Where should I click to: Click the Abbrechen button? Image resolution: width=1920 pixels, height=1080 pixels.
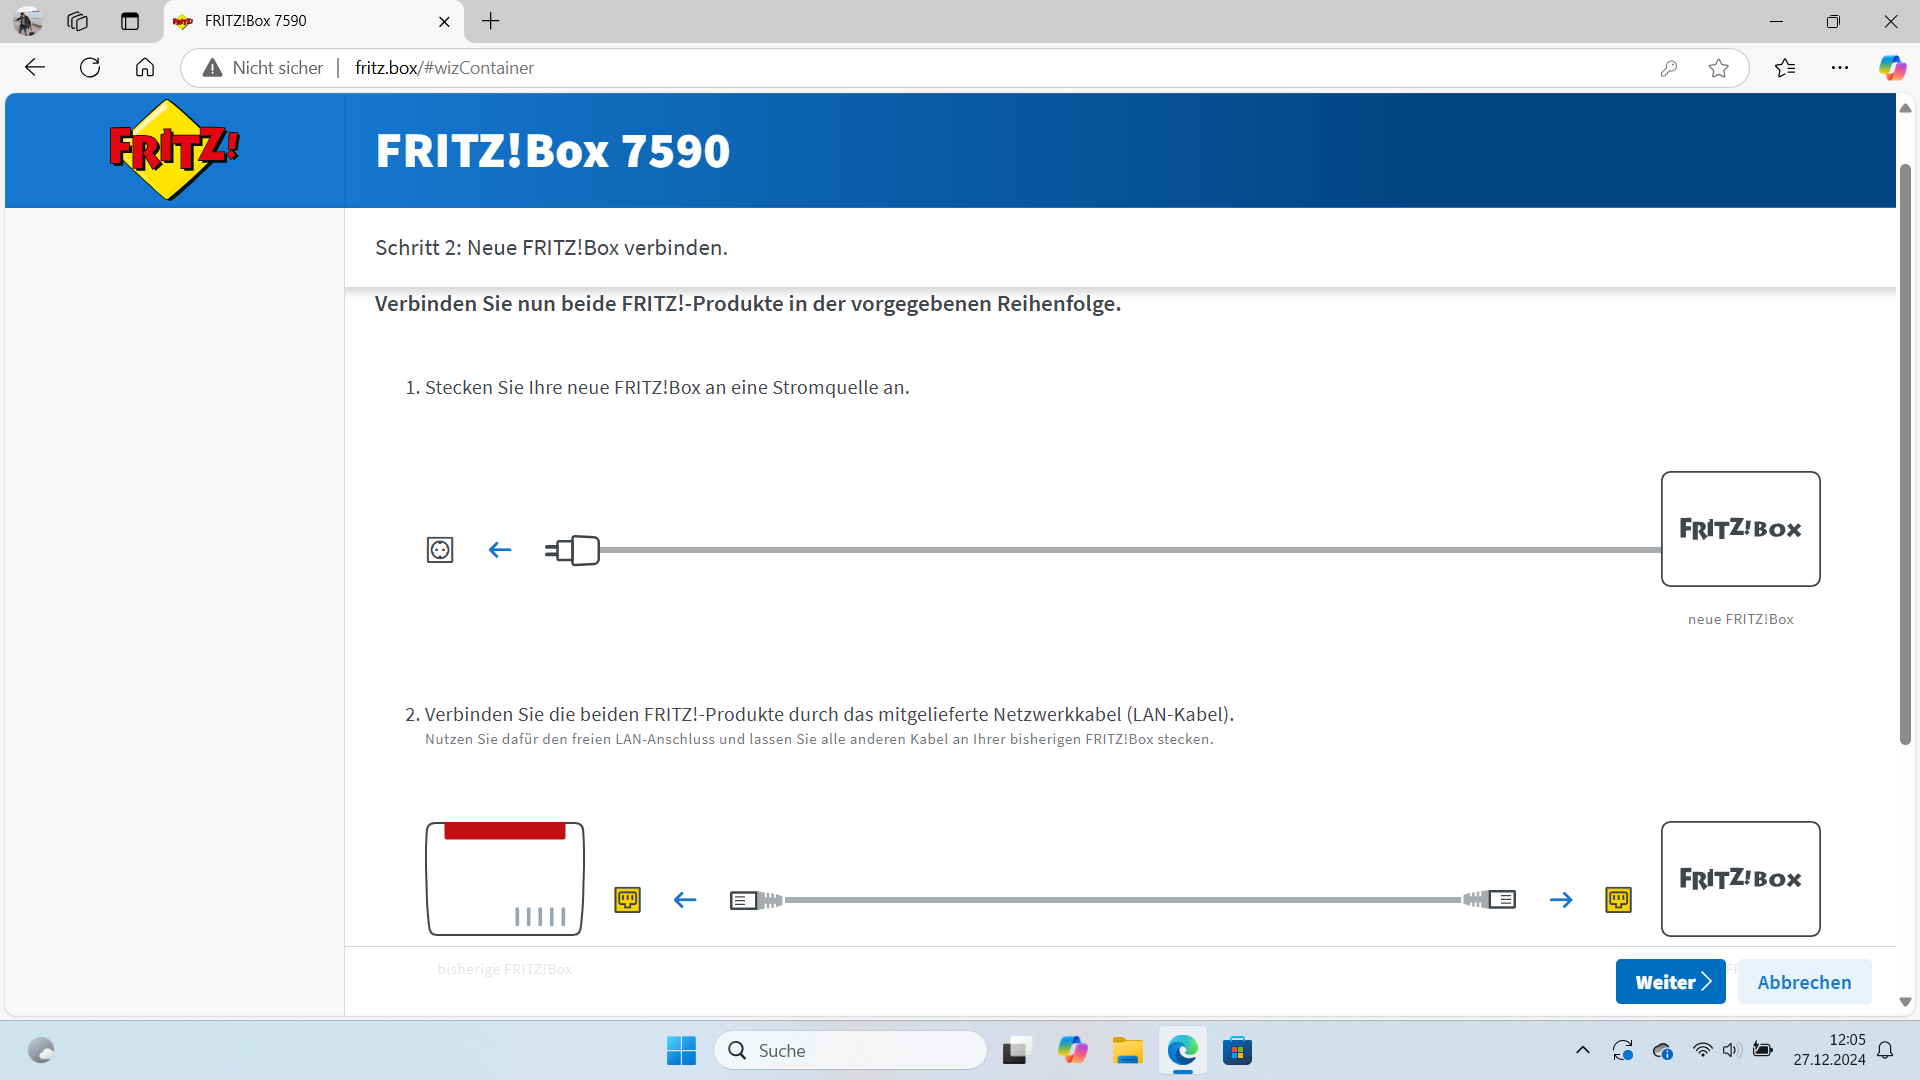click(x=1804, y=982)
